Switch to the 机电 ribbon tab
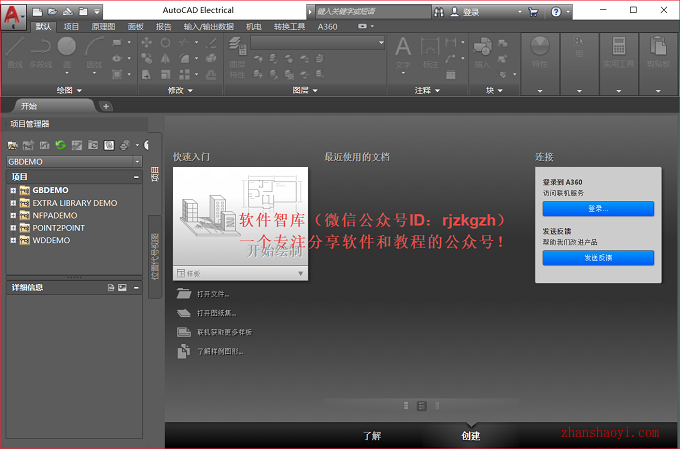Image resolution: width=680 pixels, height=449 pixels. click(x=254, y=26)
